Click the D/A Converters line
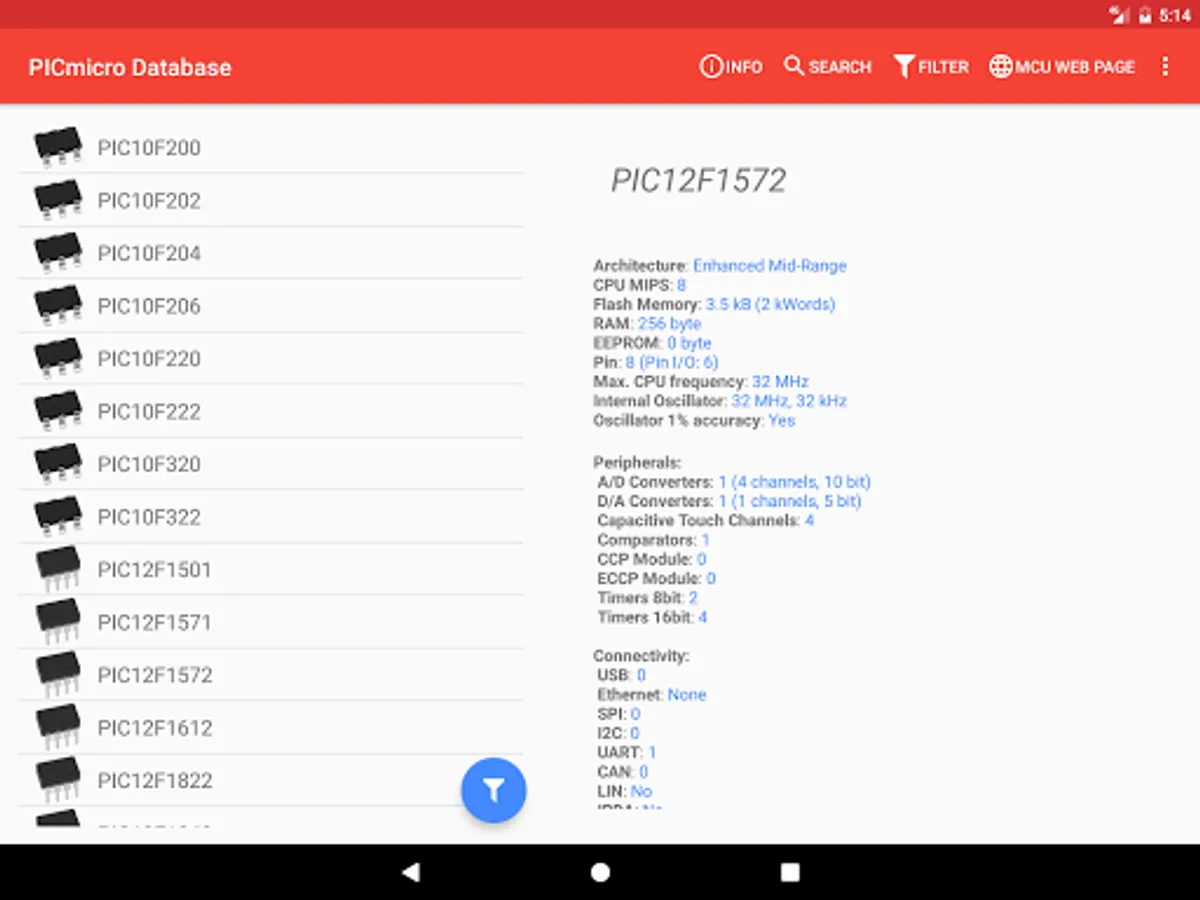This screenshot has width=1200, height=900. [729, 501]
